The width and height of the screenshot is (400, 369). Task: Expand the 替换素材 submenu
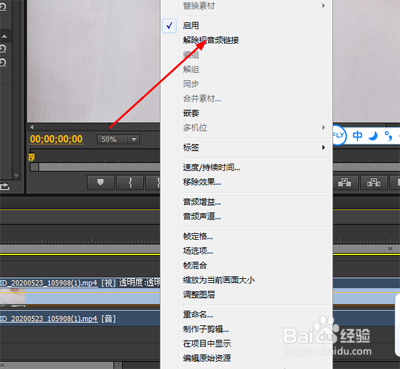247,6
